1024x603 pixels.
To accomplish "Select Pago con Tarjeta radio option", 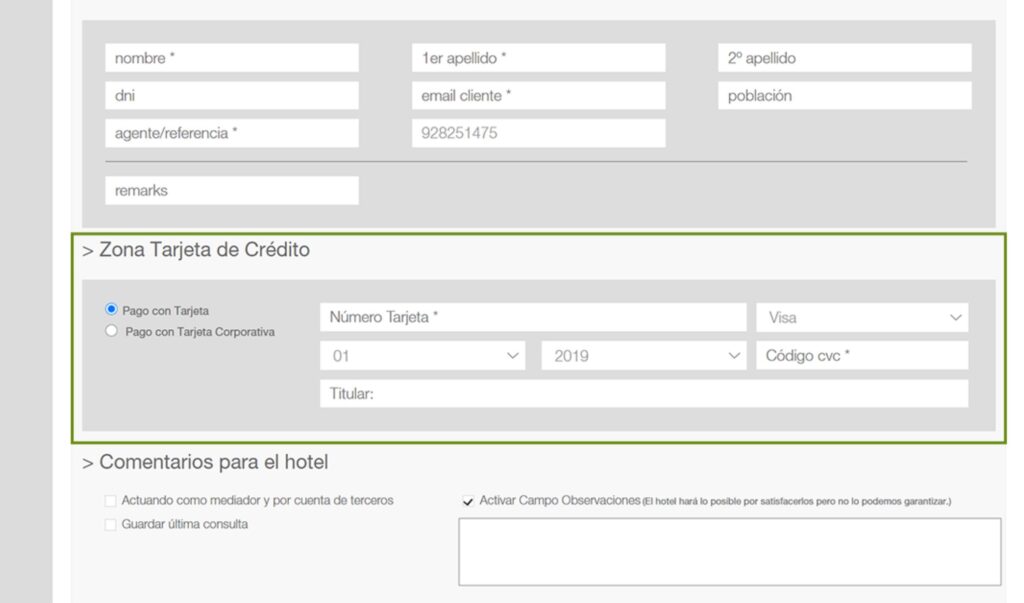I will (111, 310).
